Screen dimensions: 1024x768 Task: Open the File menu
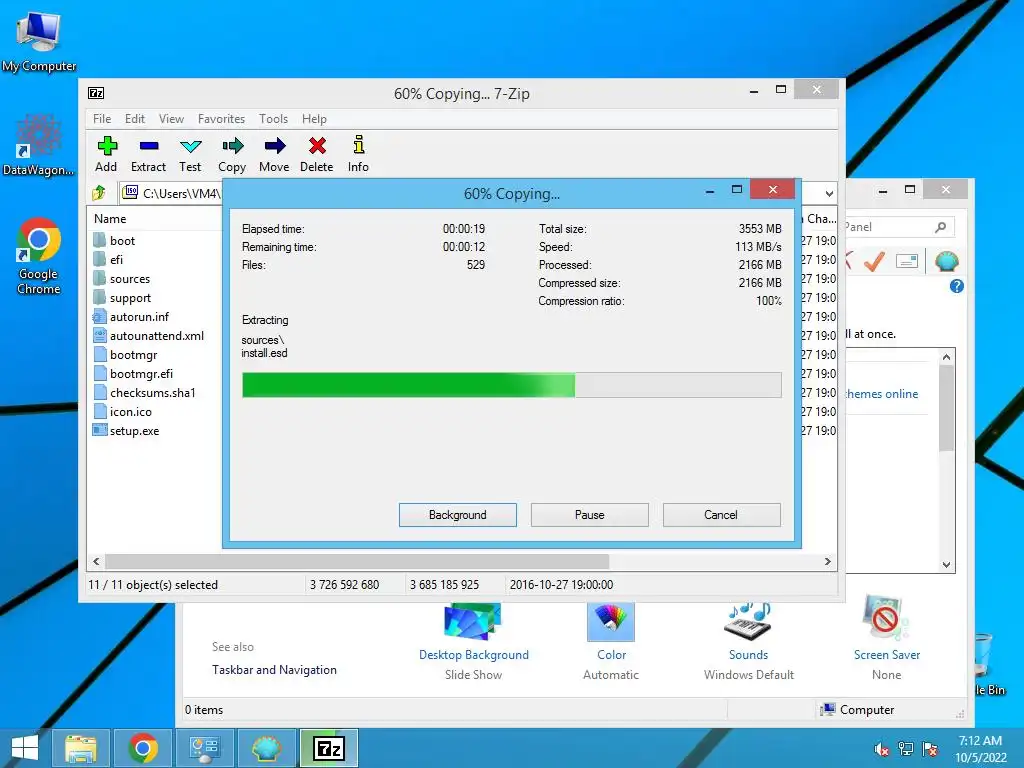click(102, 119)
